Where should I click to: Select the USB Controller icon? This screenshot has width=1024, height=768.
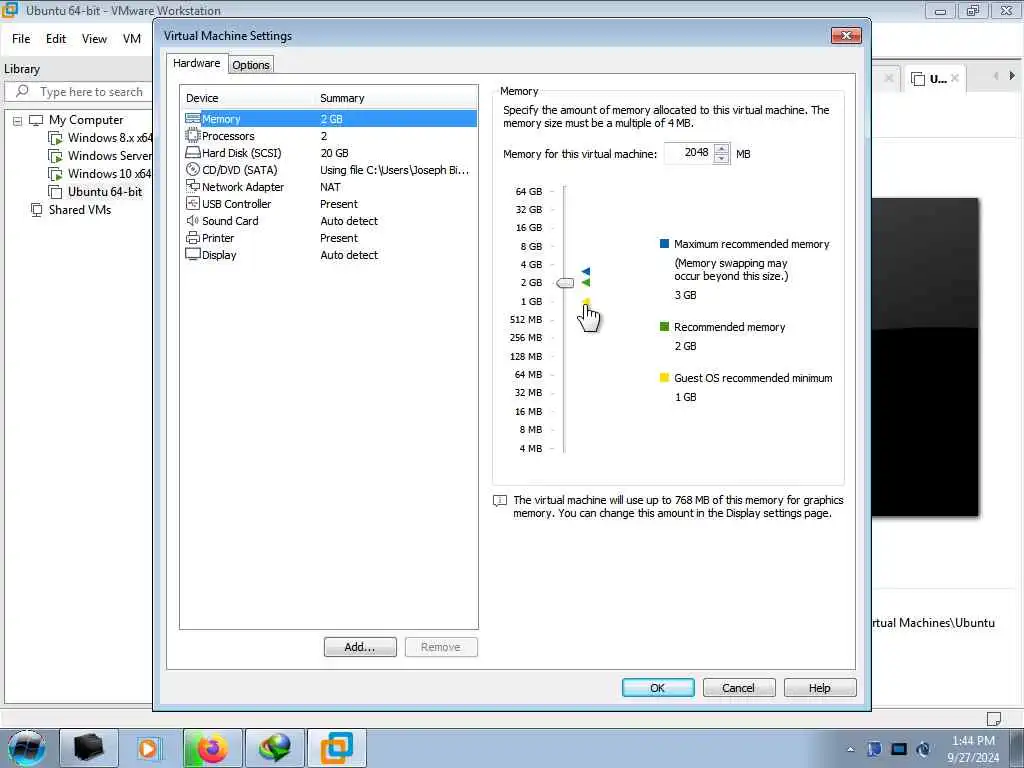(x=193, y=204)
